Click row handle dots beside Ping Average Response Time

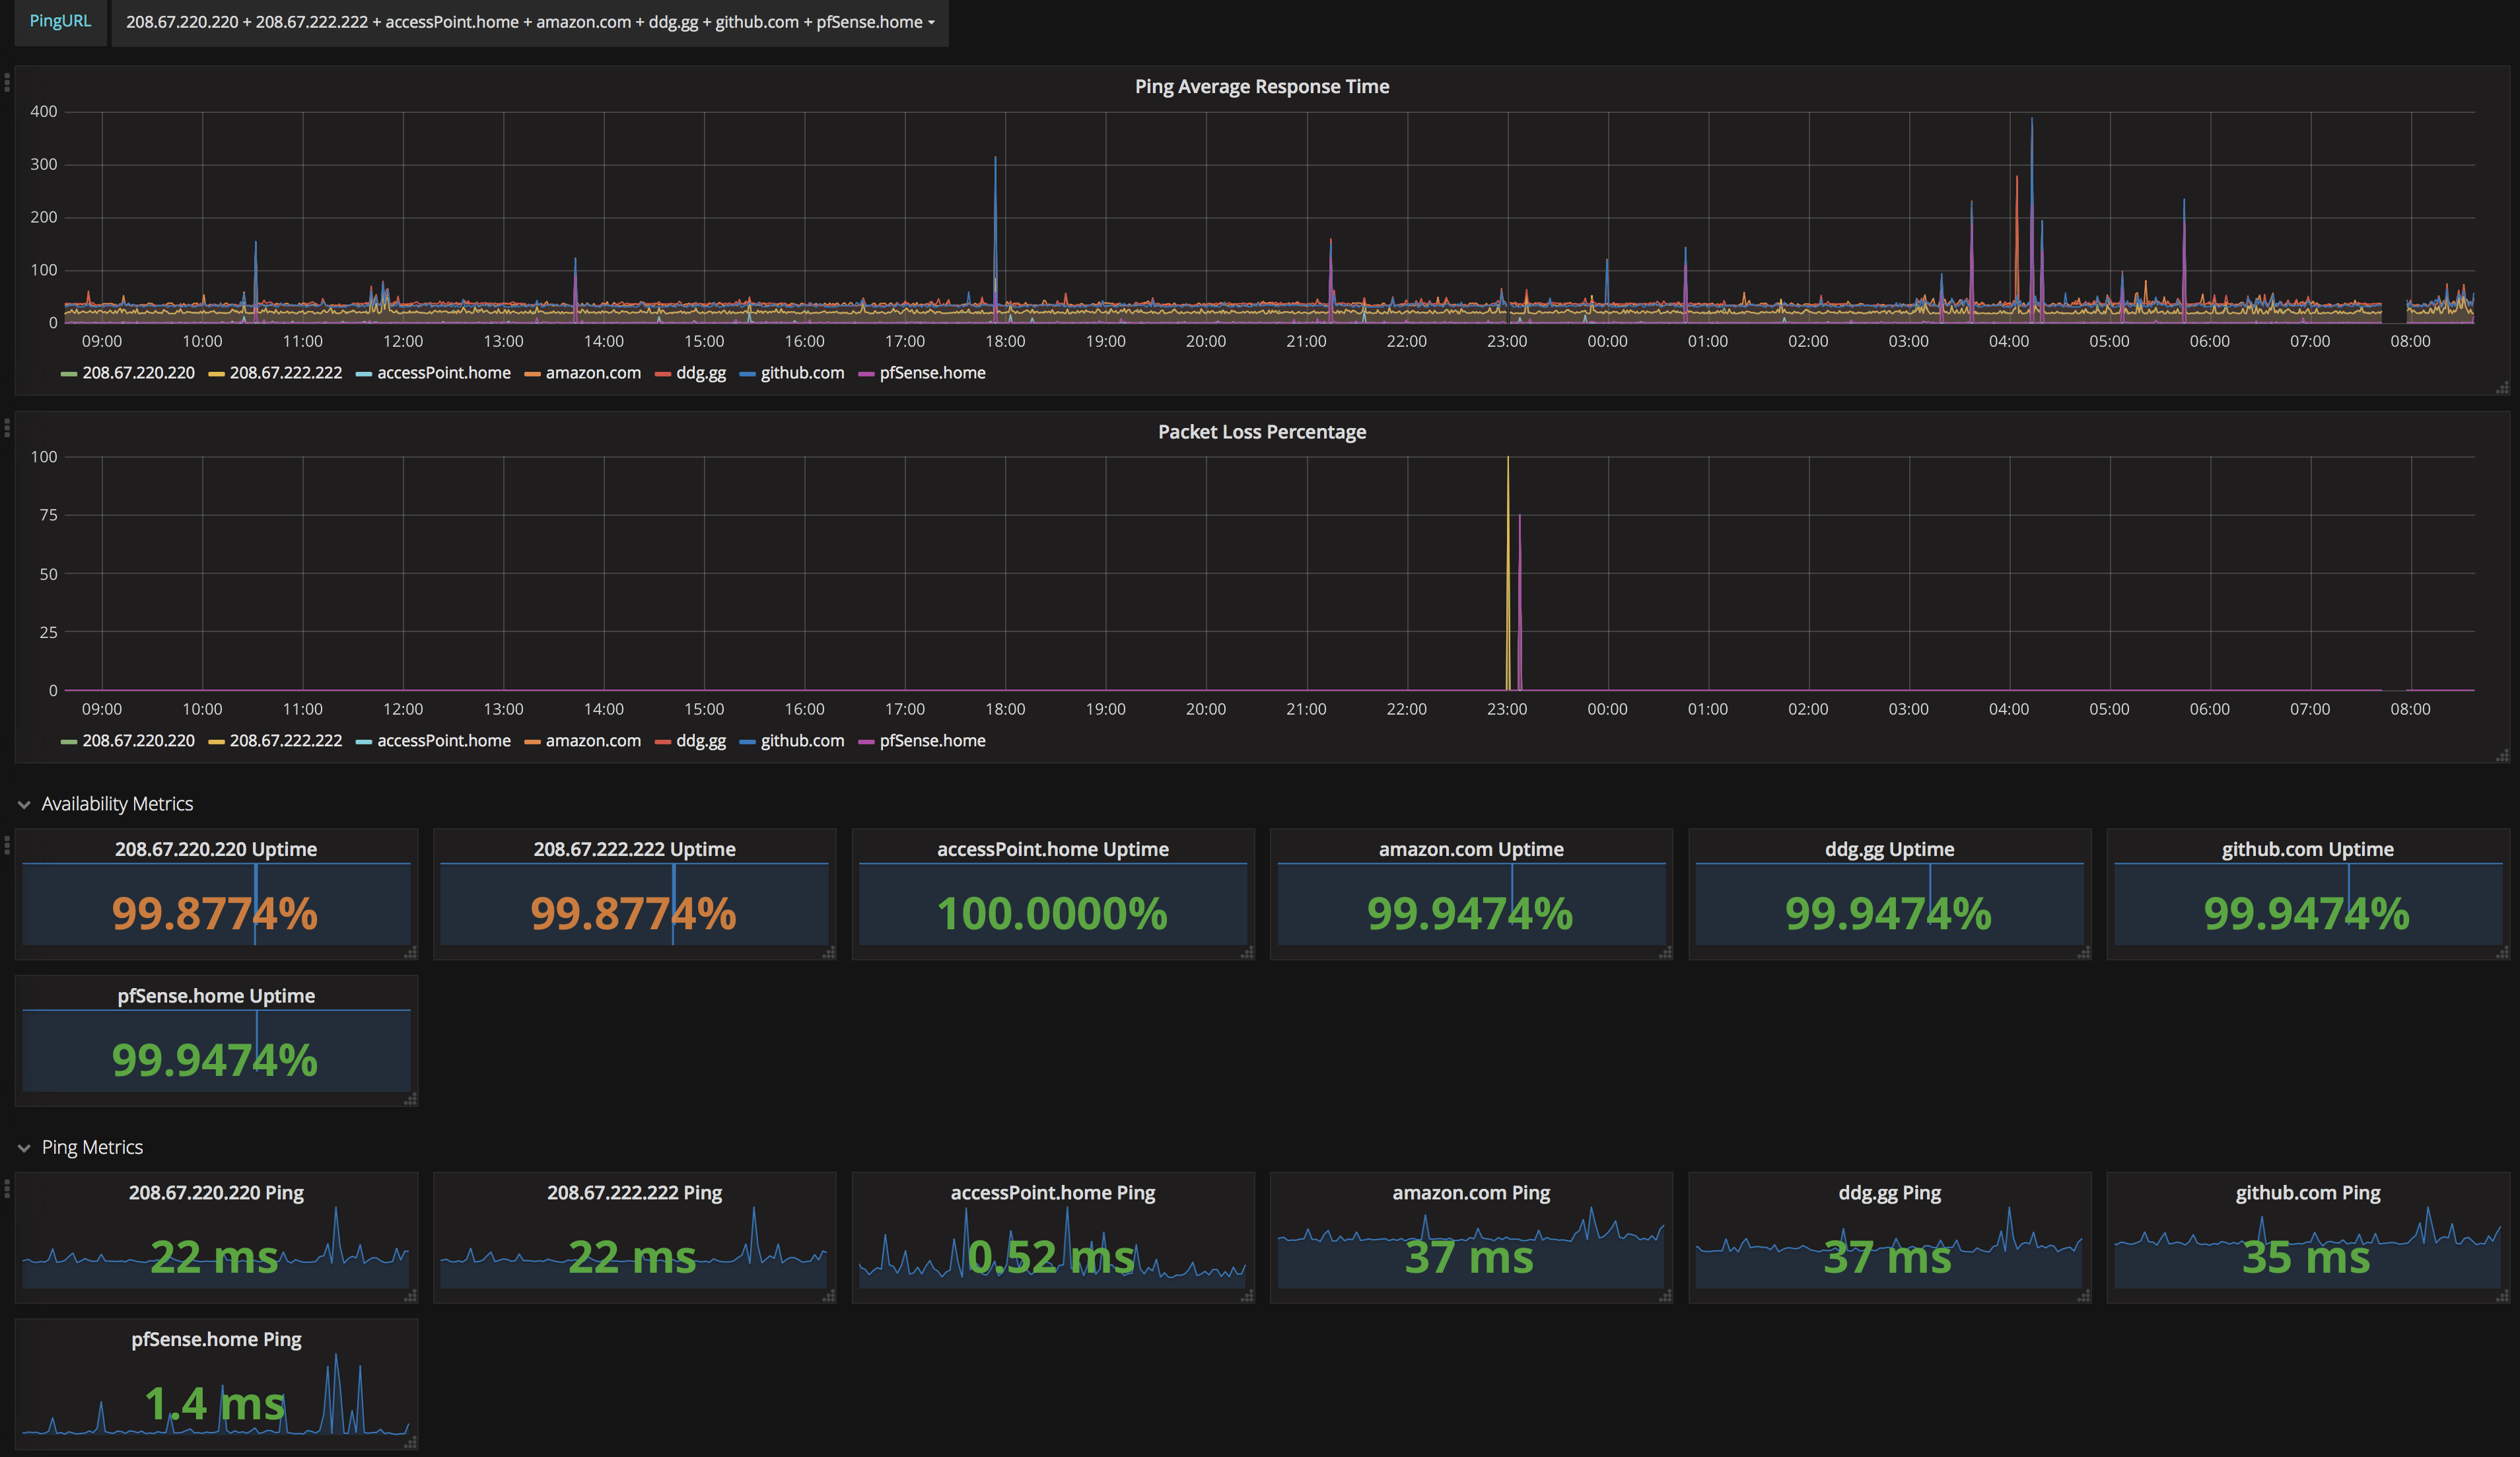7,82
